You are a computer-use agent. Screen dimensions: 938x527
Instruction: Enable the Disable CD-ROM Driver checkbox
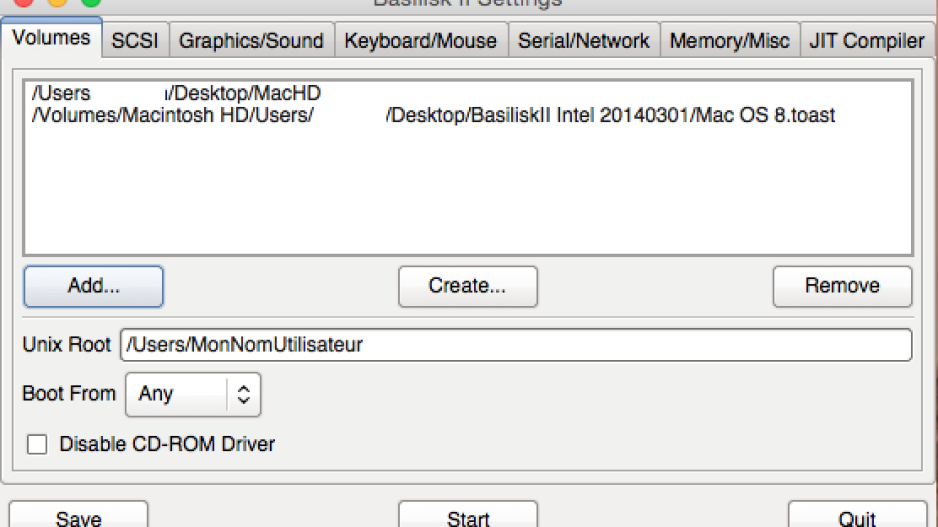[38, 444]
